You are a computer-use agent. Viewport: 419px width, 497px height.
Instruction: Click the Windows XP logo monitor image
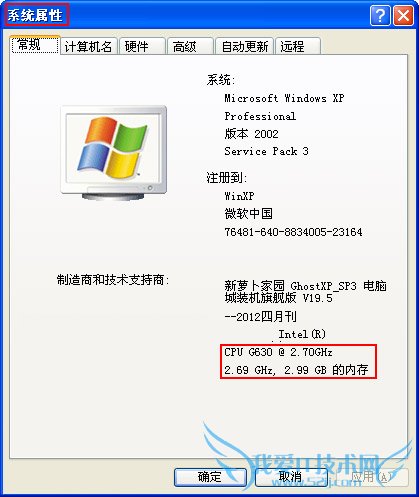pyautogui.click(x=114, y=153)
